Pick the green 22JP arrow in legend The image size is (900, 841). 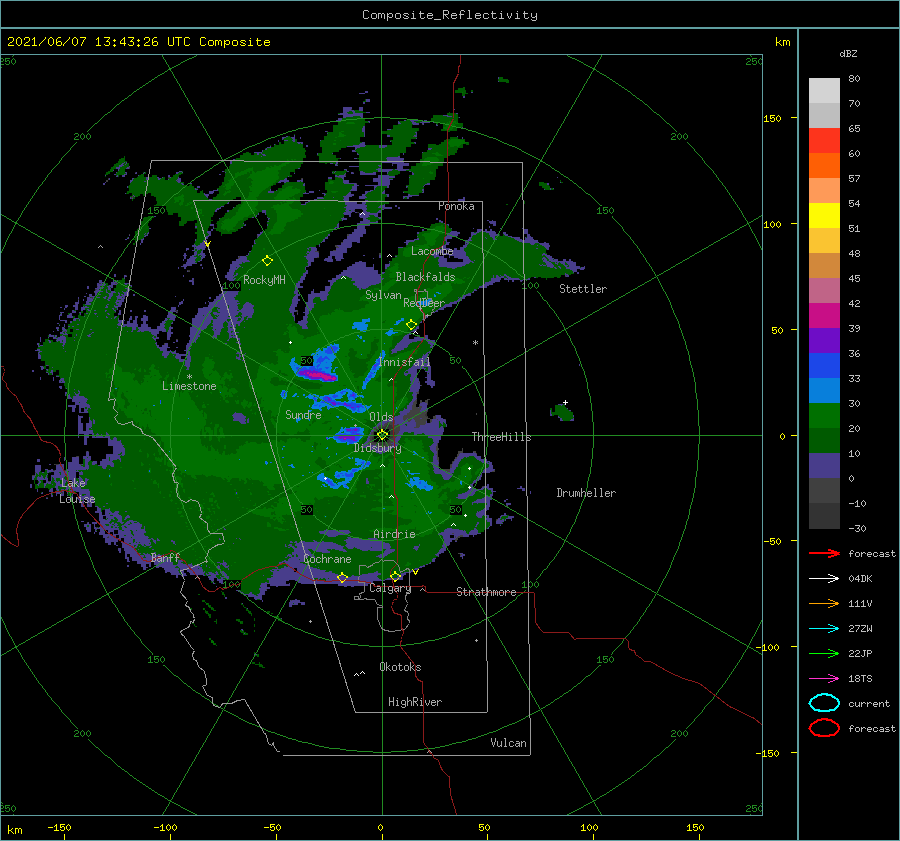point(824,653)
